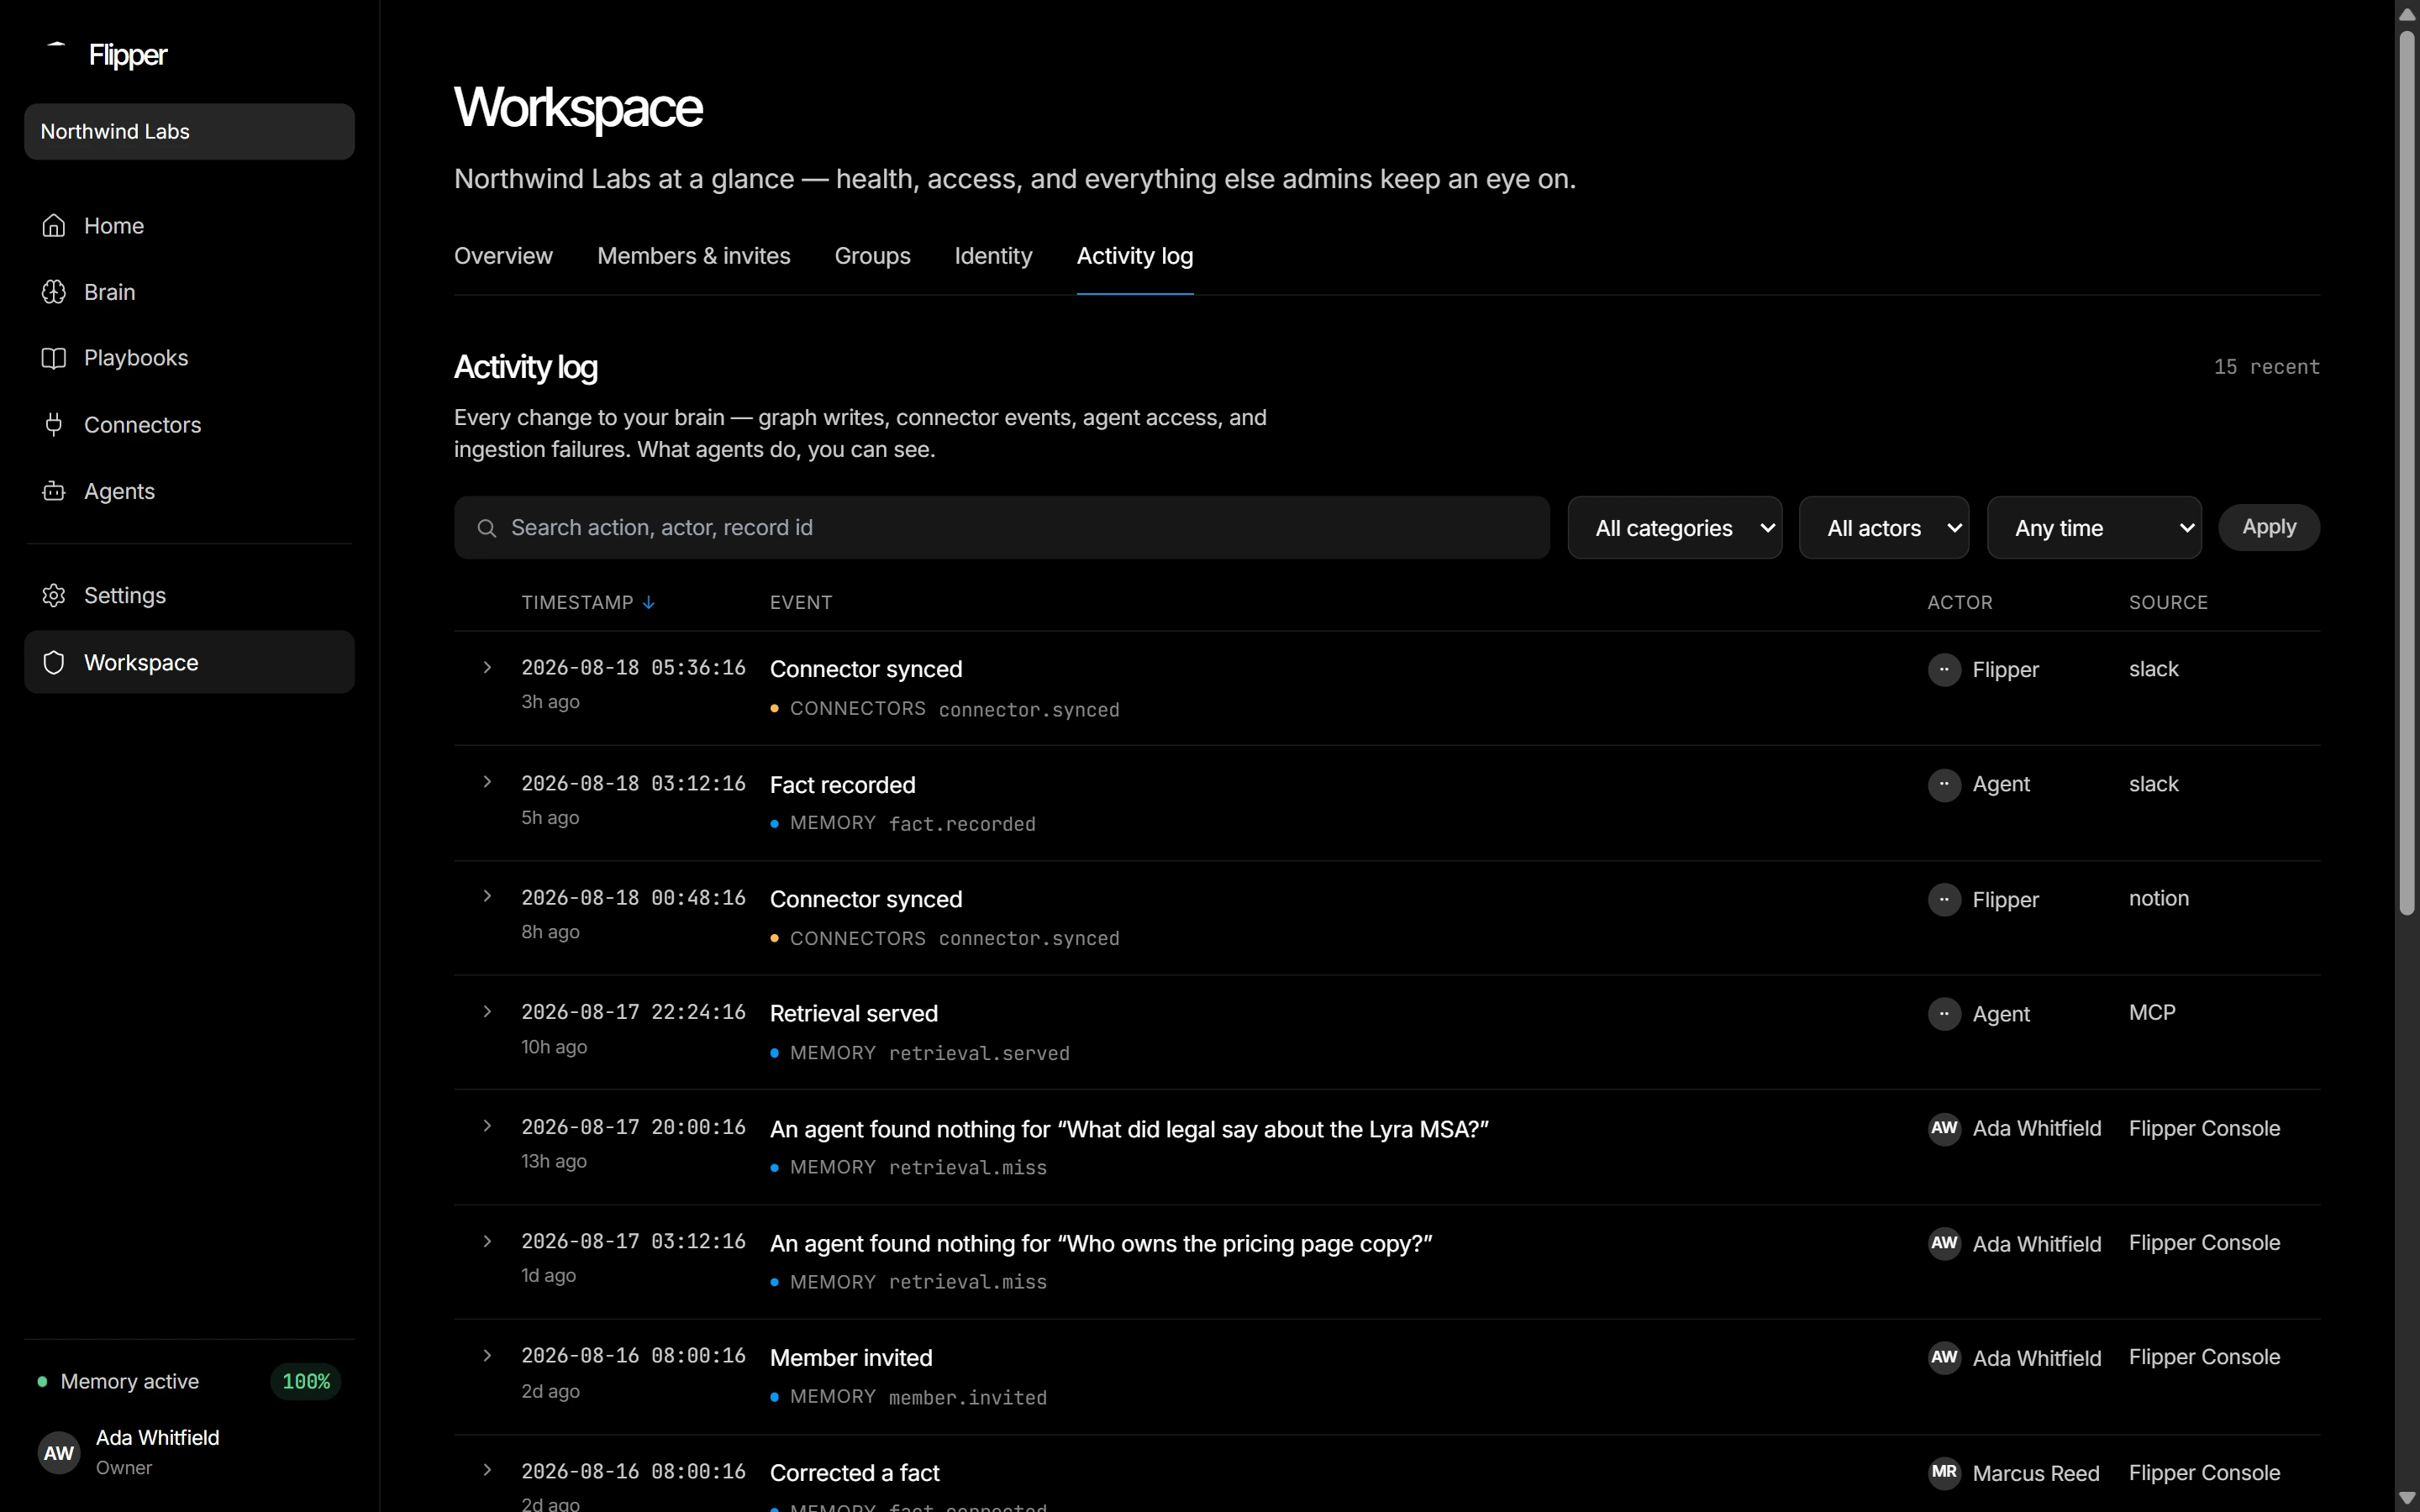Click the 'notion' source cell
2420x1512 pixels.
pos(2159,899)
